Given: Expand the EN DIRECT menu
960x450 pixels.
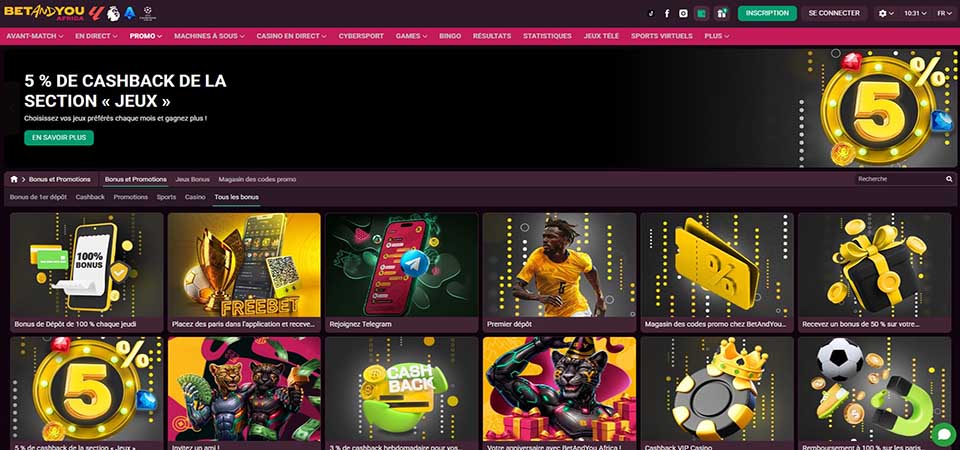Looking at the screenshot, I should click(97, 36).
